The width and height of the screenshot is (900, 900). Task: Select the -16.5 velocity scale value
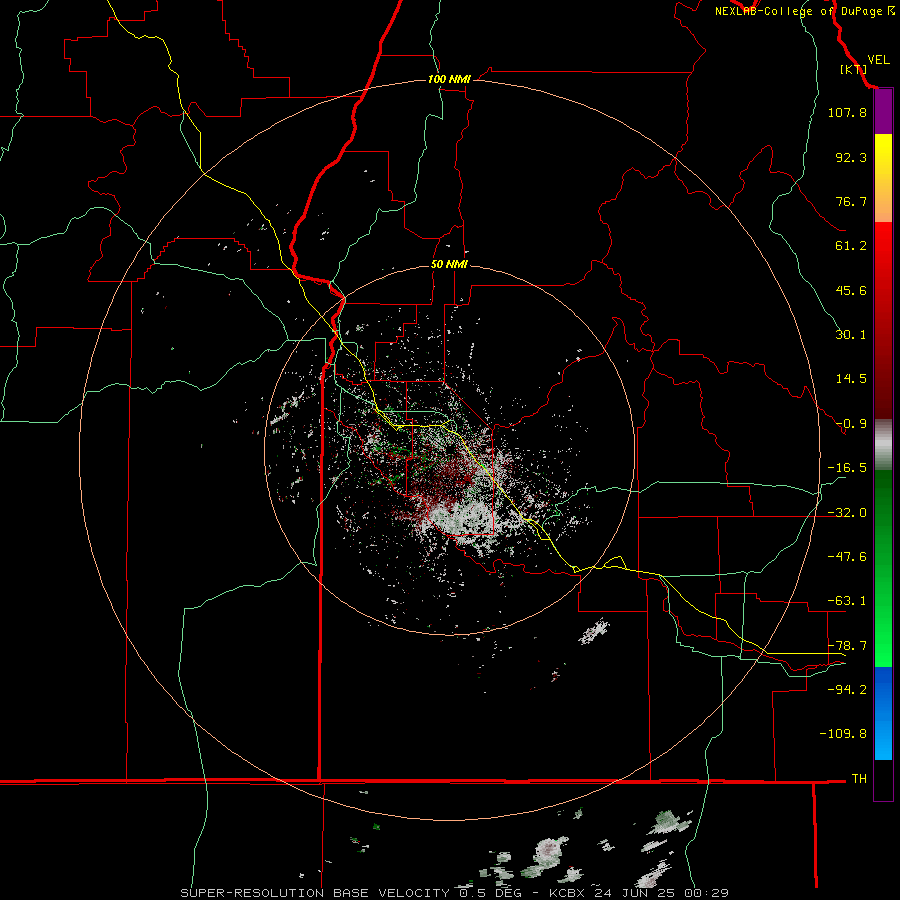847,468
